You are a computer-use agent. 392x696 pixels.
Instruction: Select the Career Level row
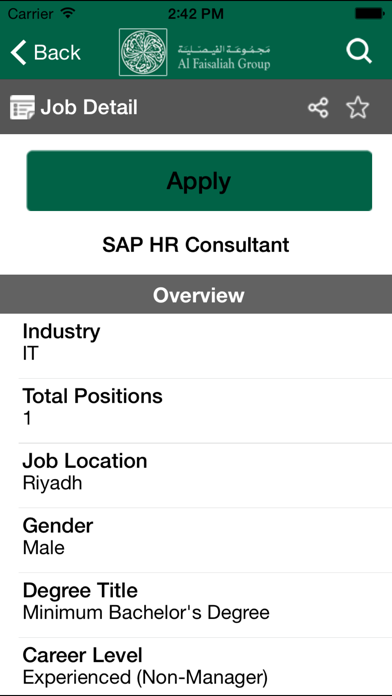pyautogui.click(x=205, y=666)
